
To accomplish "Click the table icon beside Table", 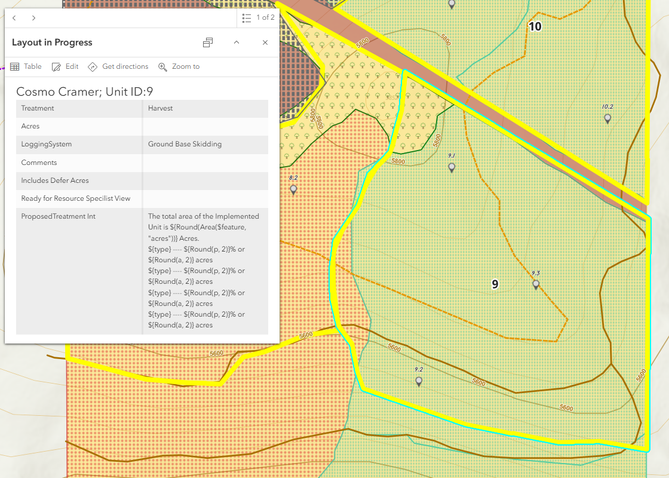I will pos(15,67).
